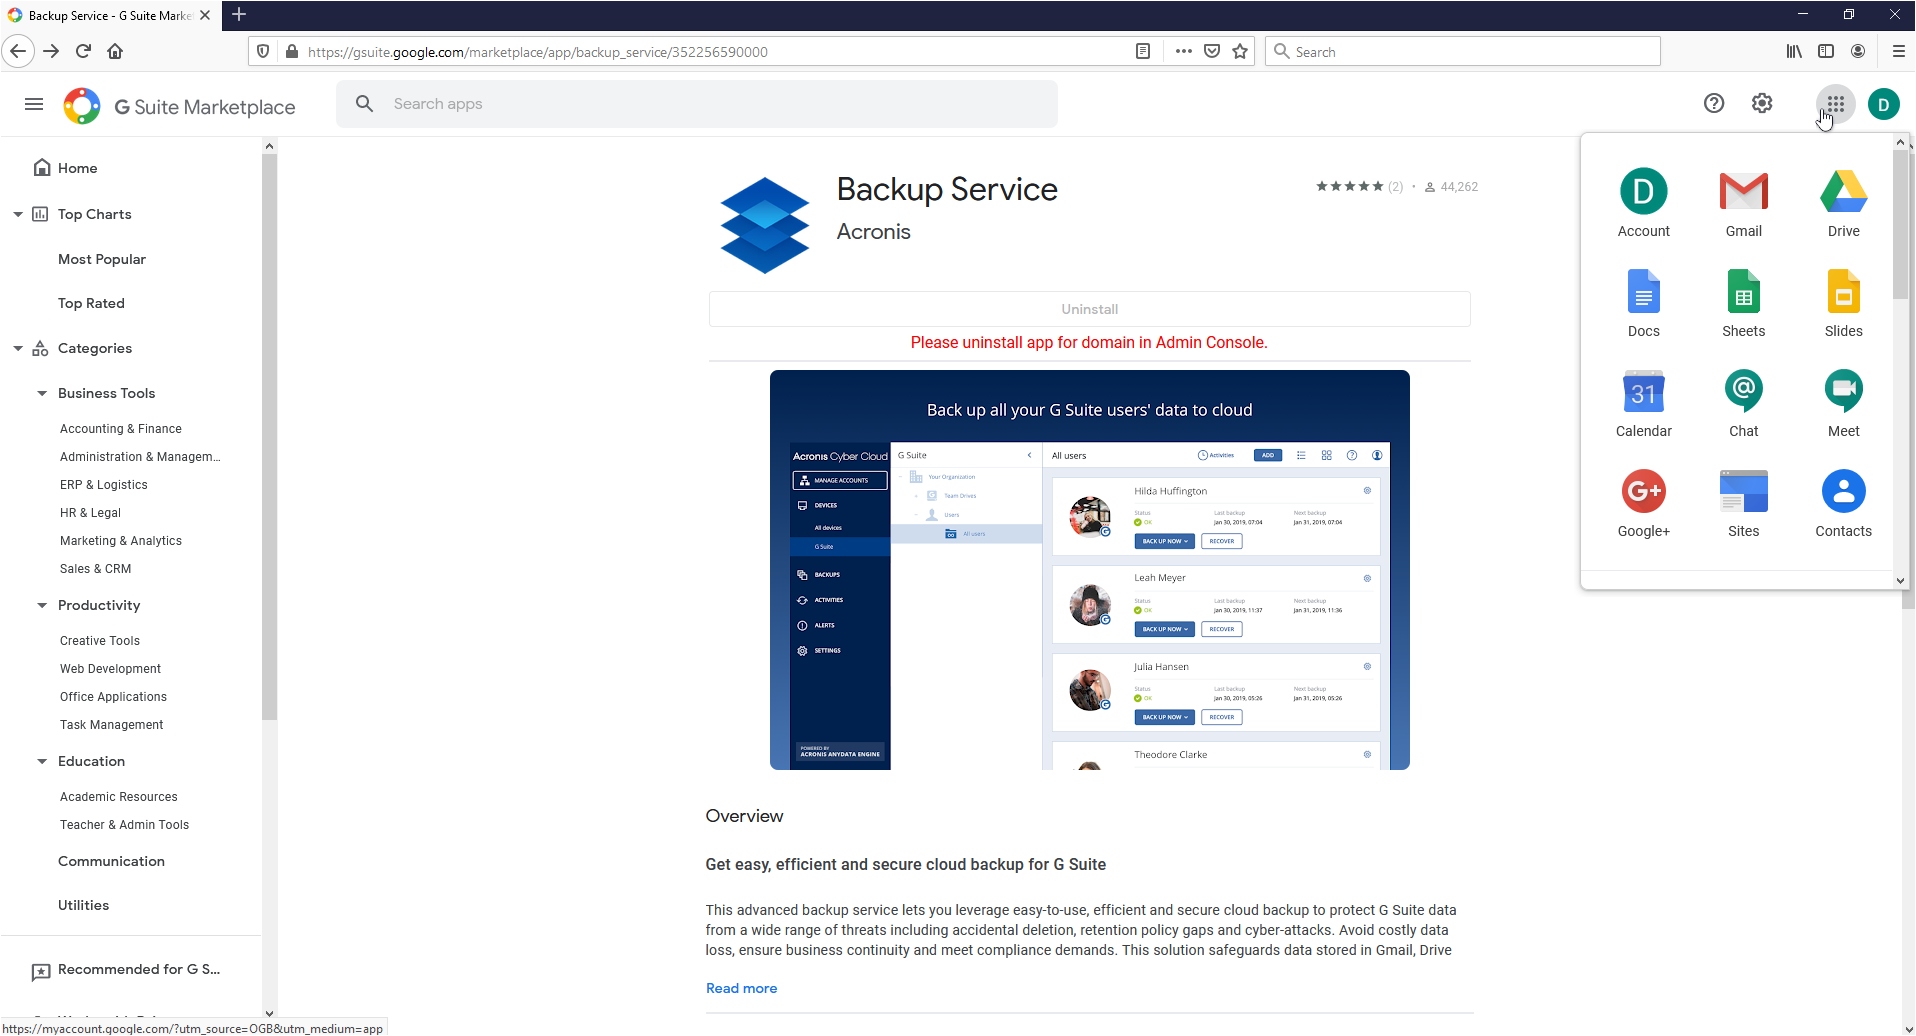1916x1036 pixels.
Task: Close the Backup Service browser tab
Action: [205, 15]
